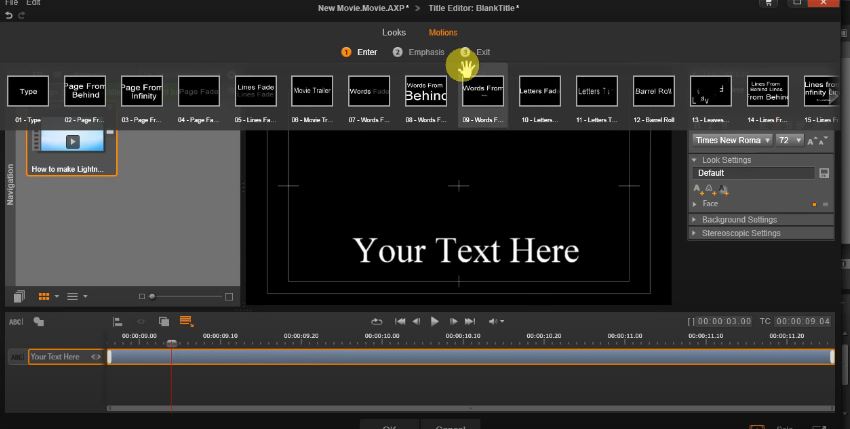The image size is (850, 429).
Task: Switch to the Looks tab
Action: point(394,33)
